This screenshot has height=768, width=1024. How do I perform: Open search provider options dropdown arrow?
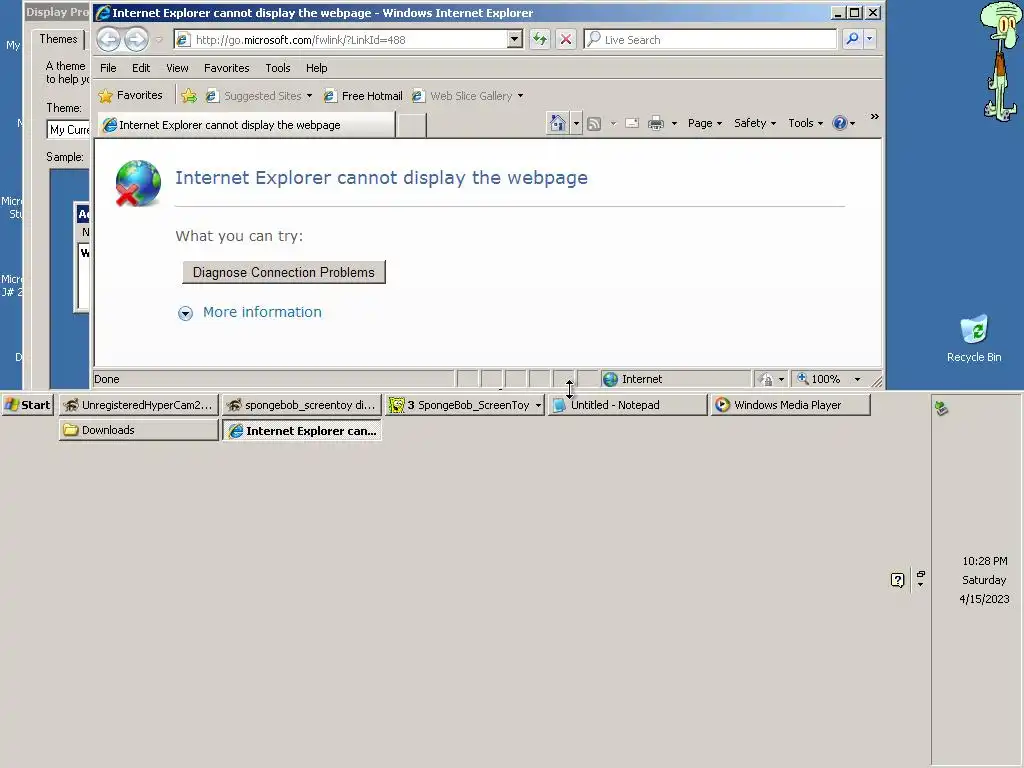click(869, 39)
